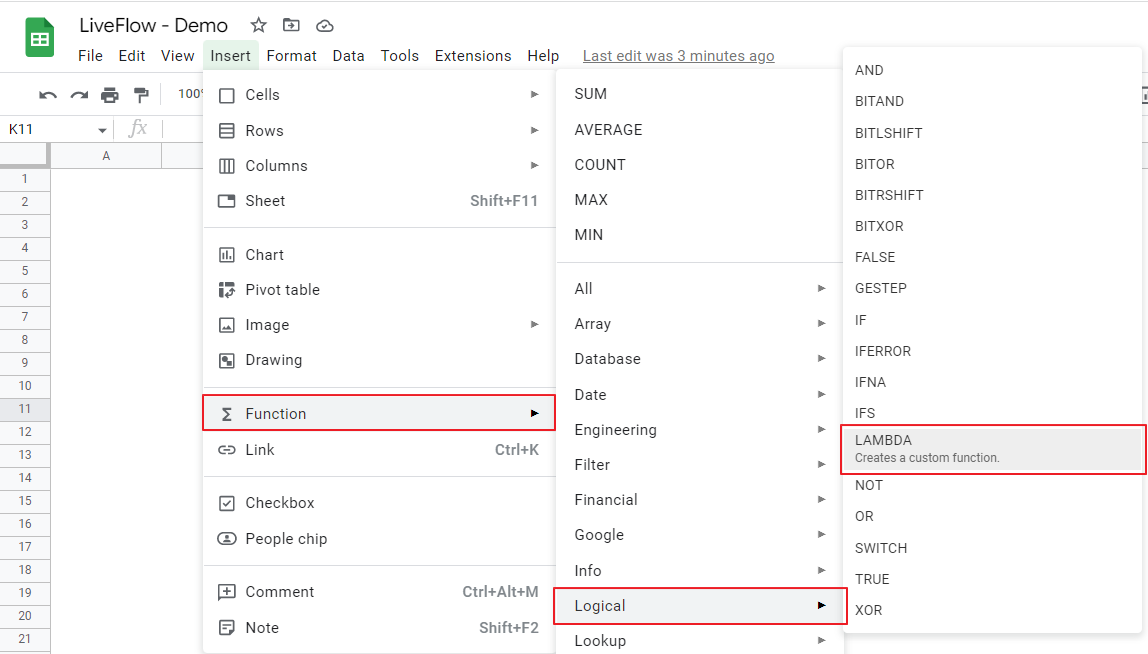Click the LiveFlow - Demo document title

(x=153, y=26)
